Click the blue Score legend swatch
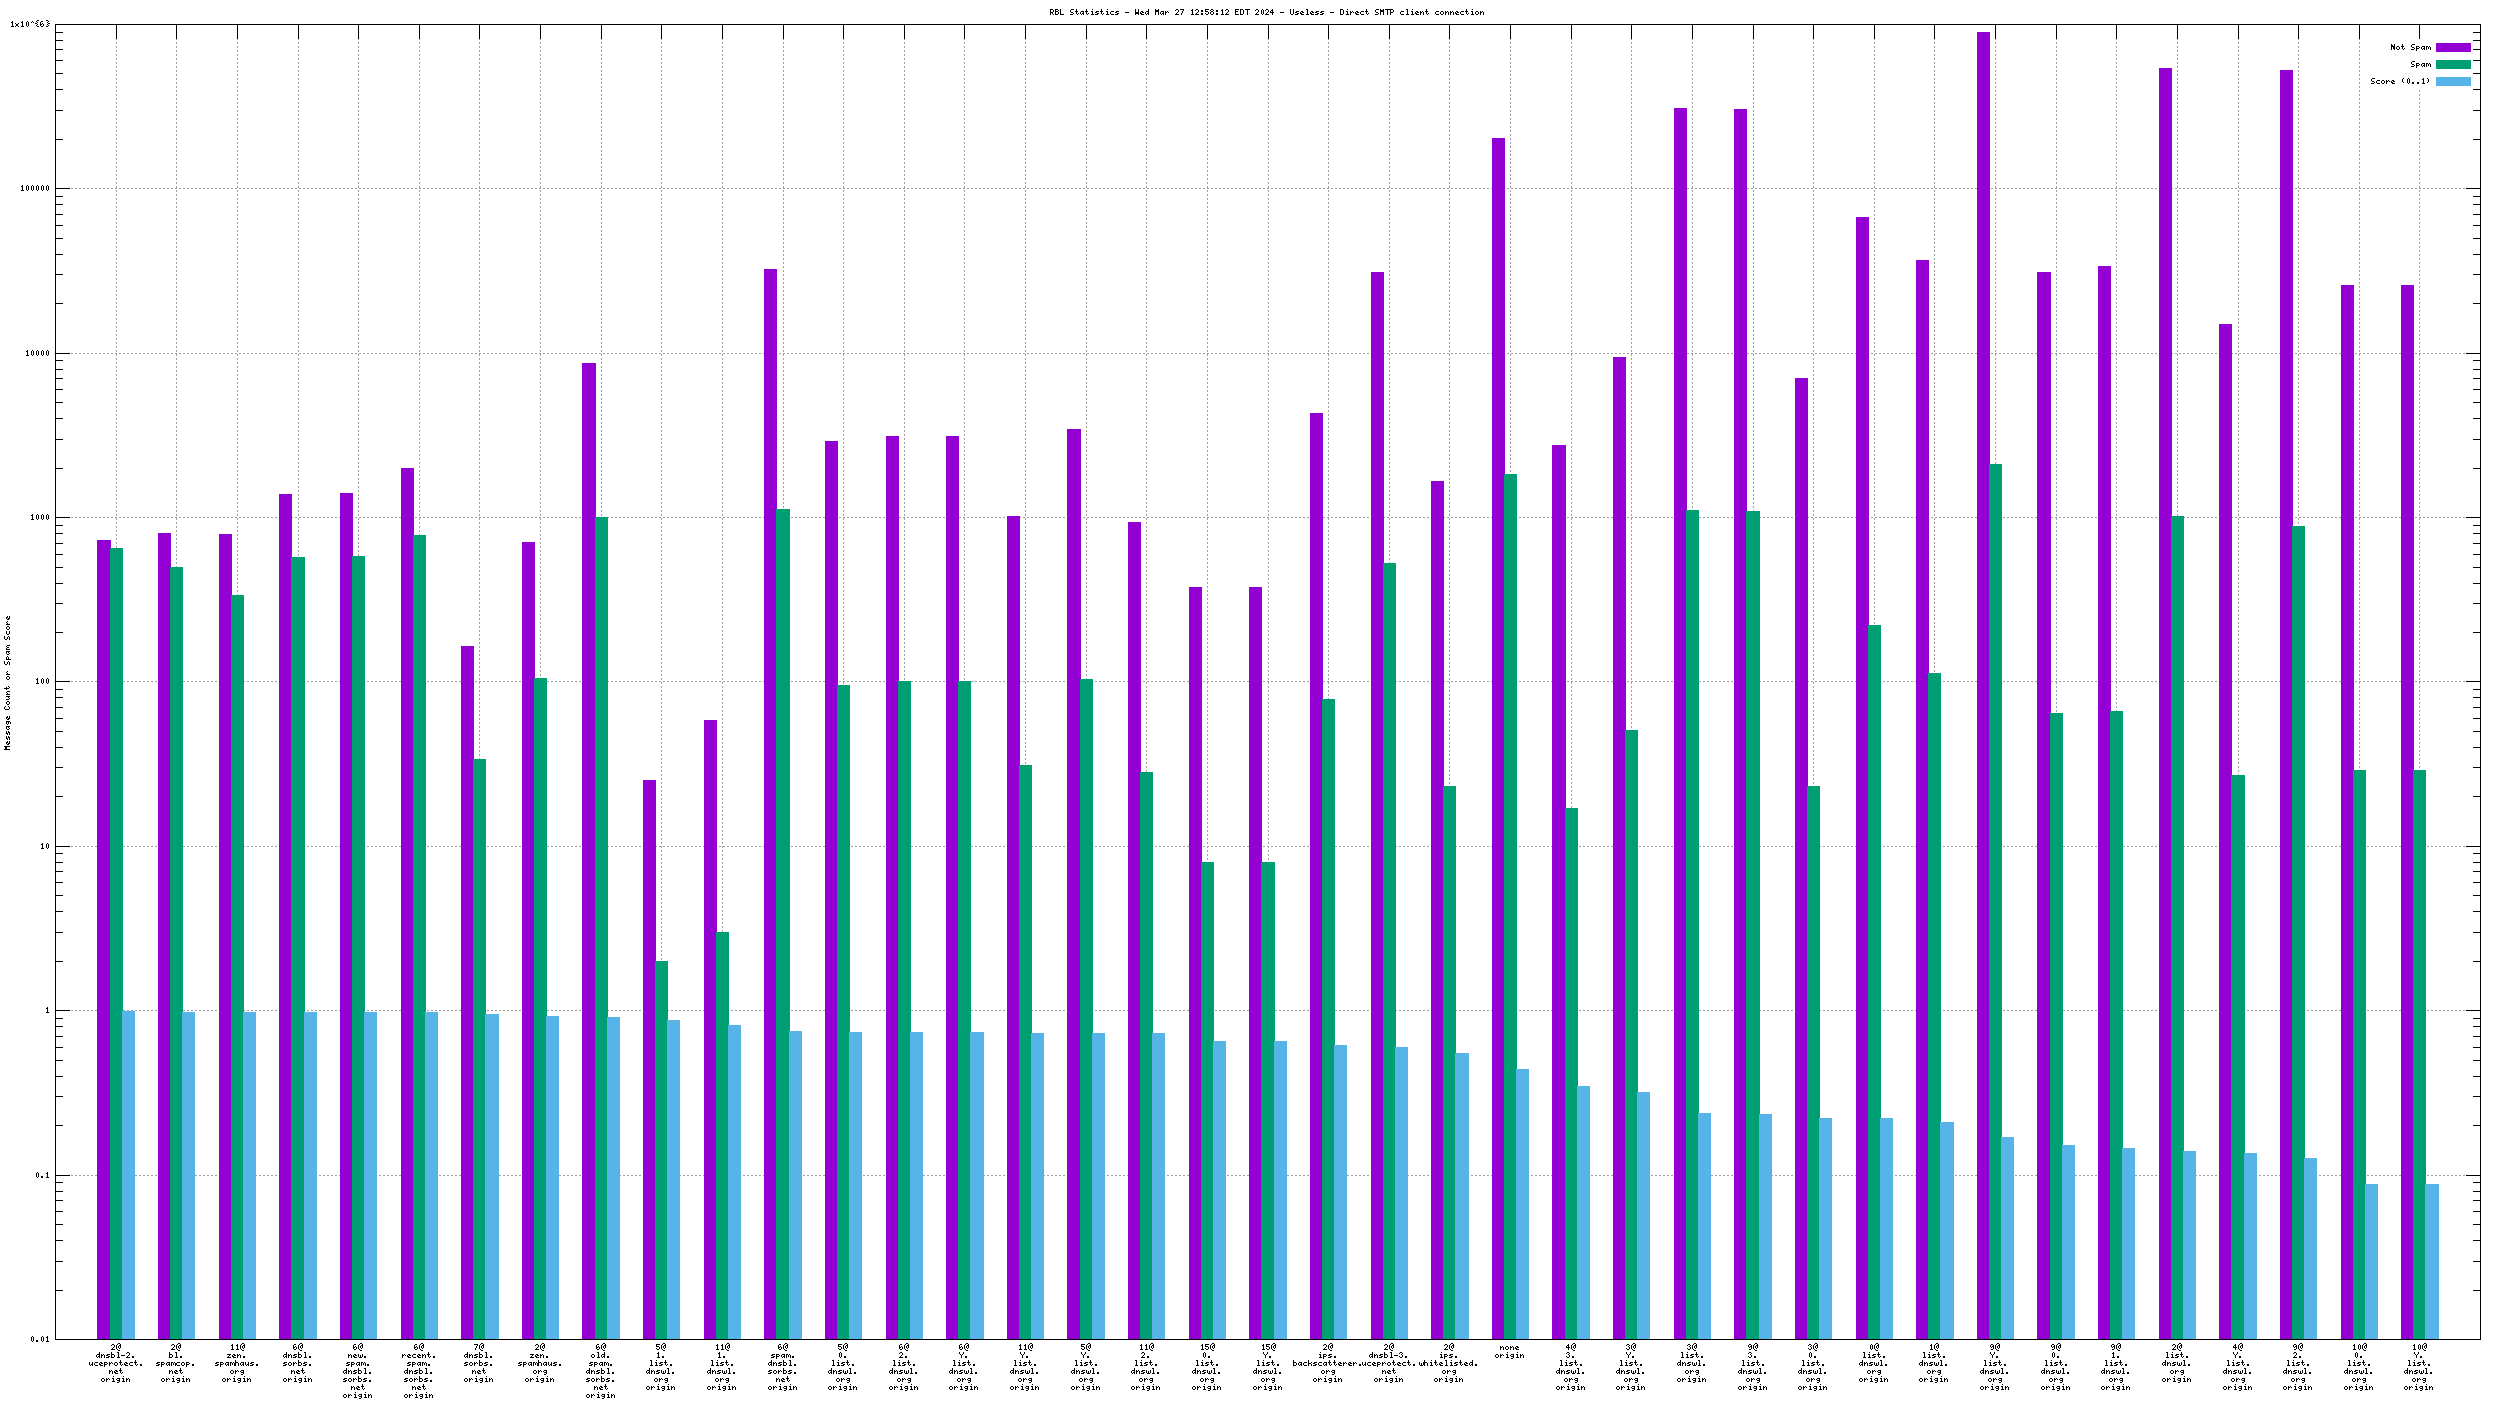Screen dimensions: 2496x1404 [x=2452, y=81]
